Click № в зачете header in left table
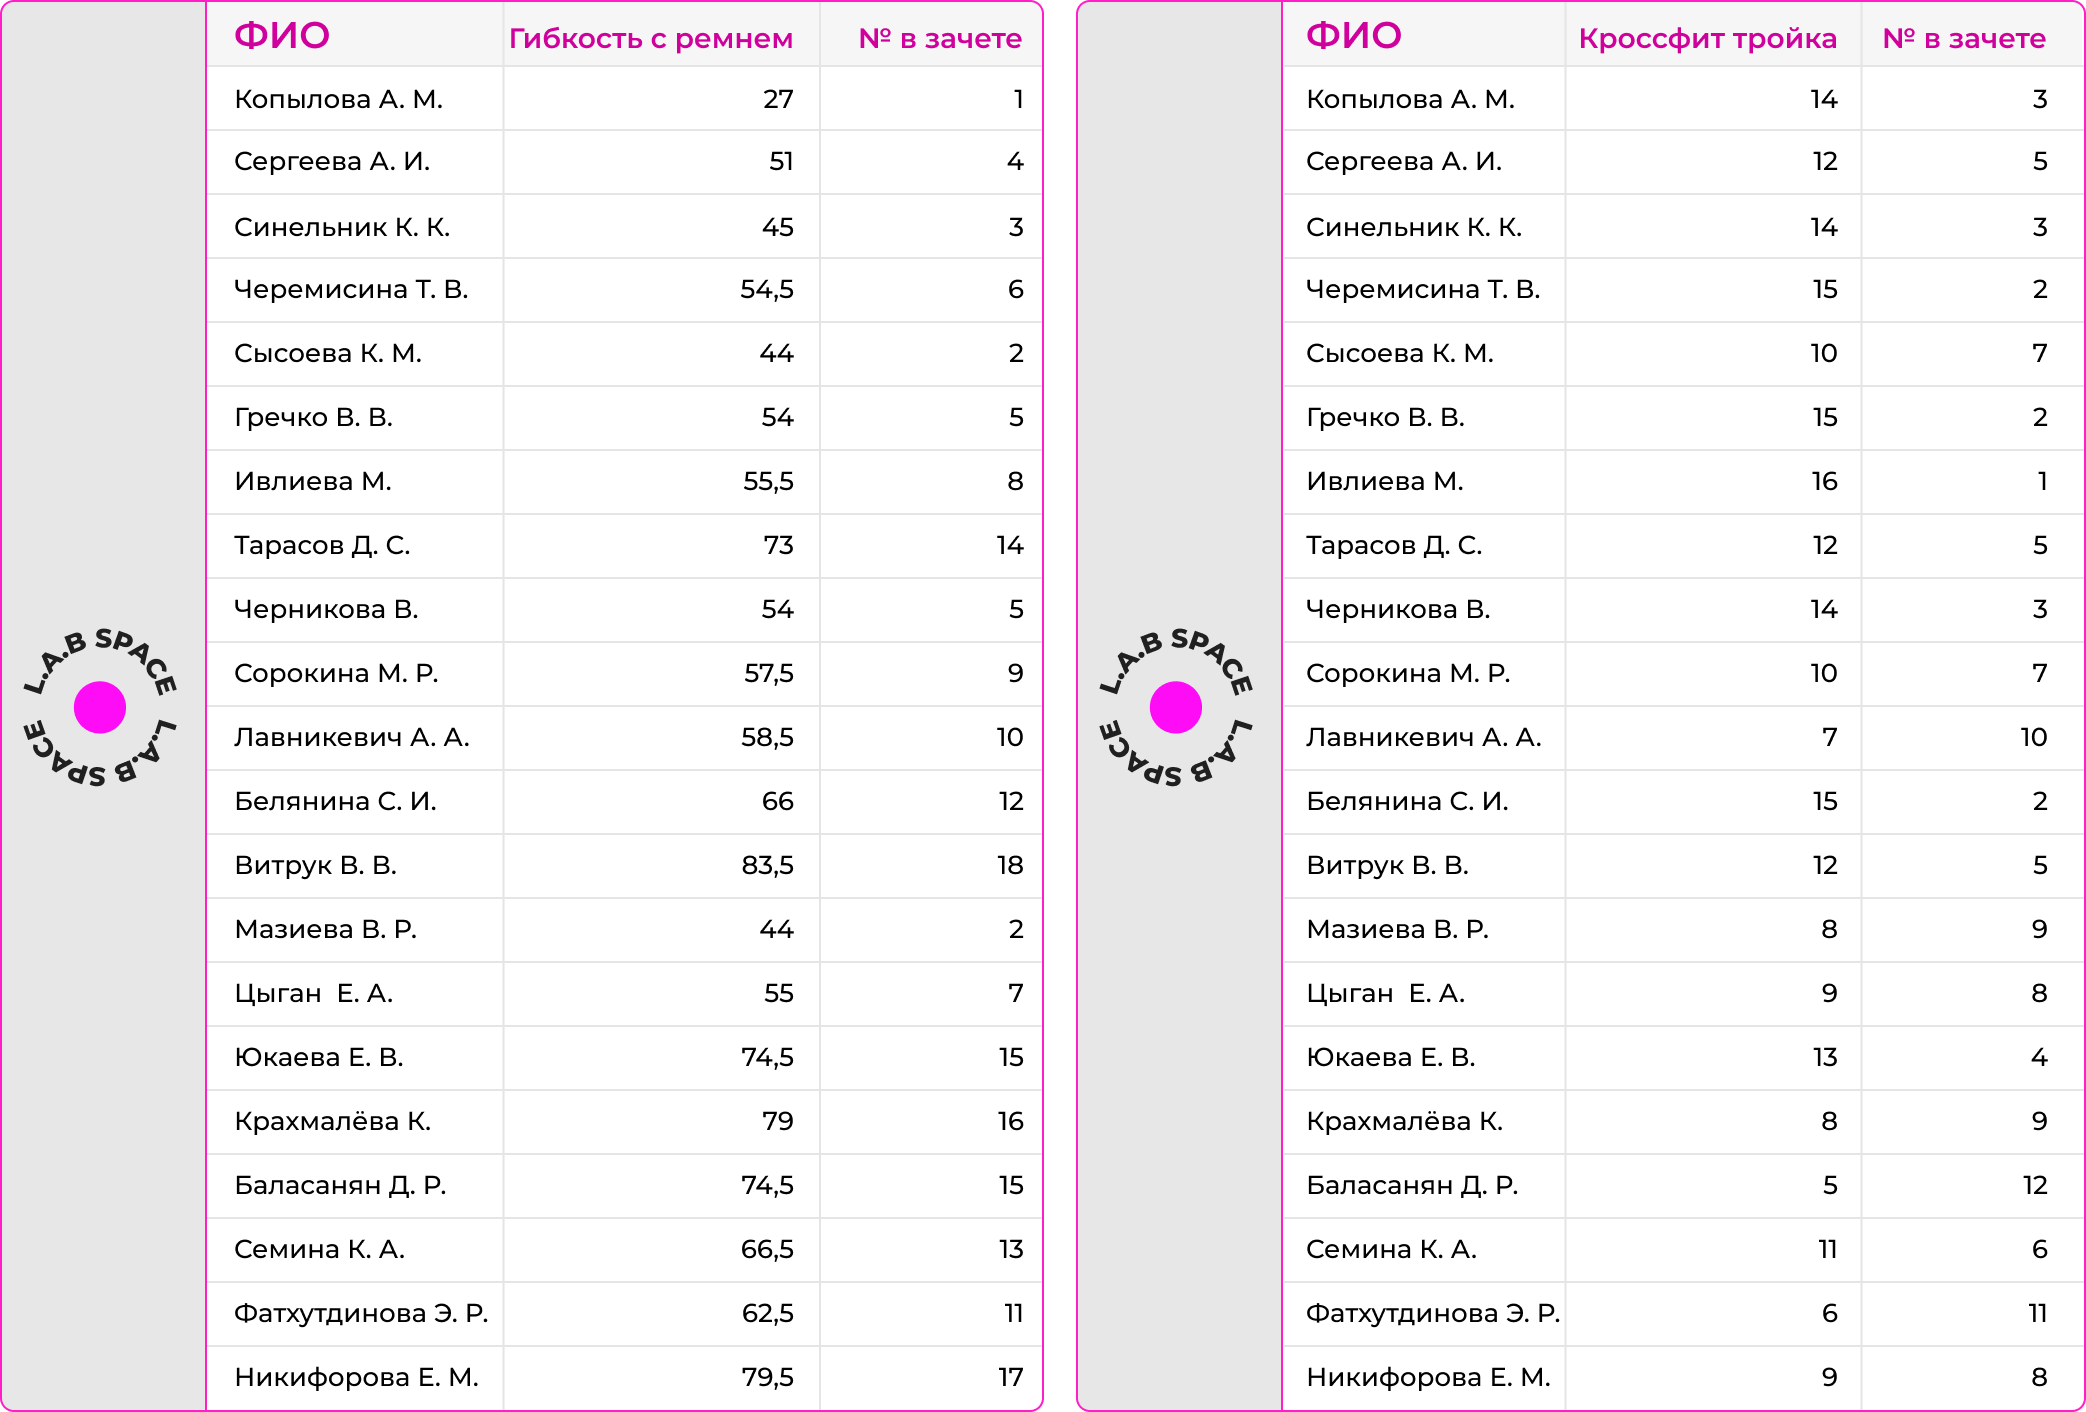The width and height of the screenshot is (2086, 1412). 940,39
